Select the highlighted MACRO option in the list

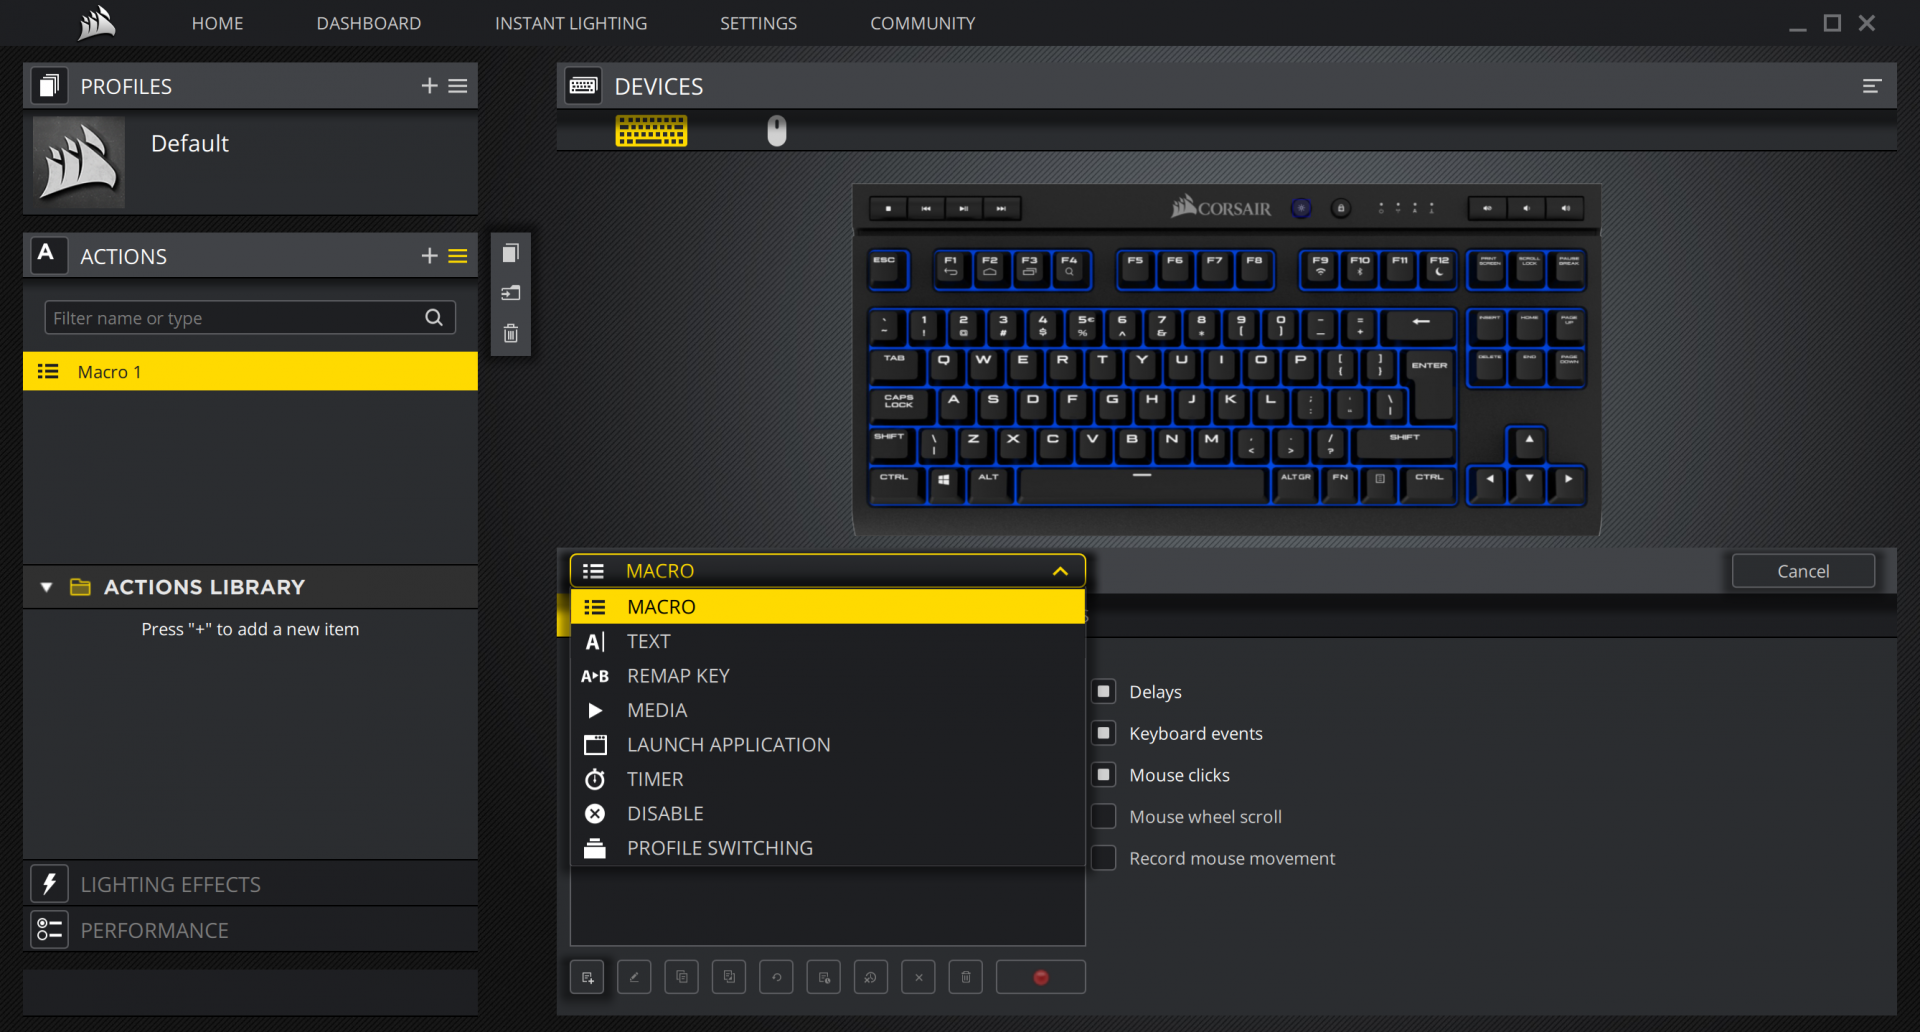click(x=828, y=607)
